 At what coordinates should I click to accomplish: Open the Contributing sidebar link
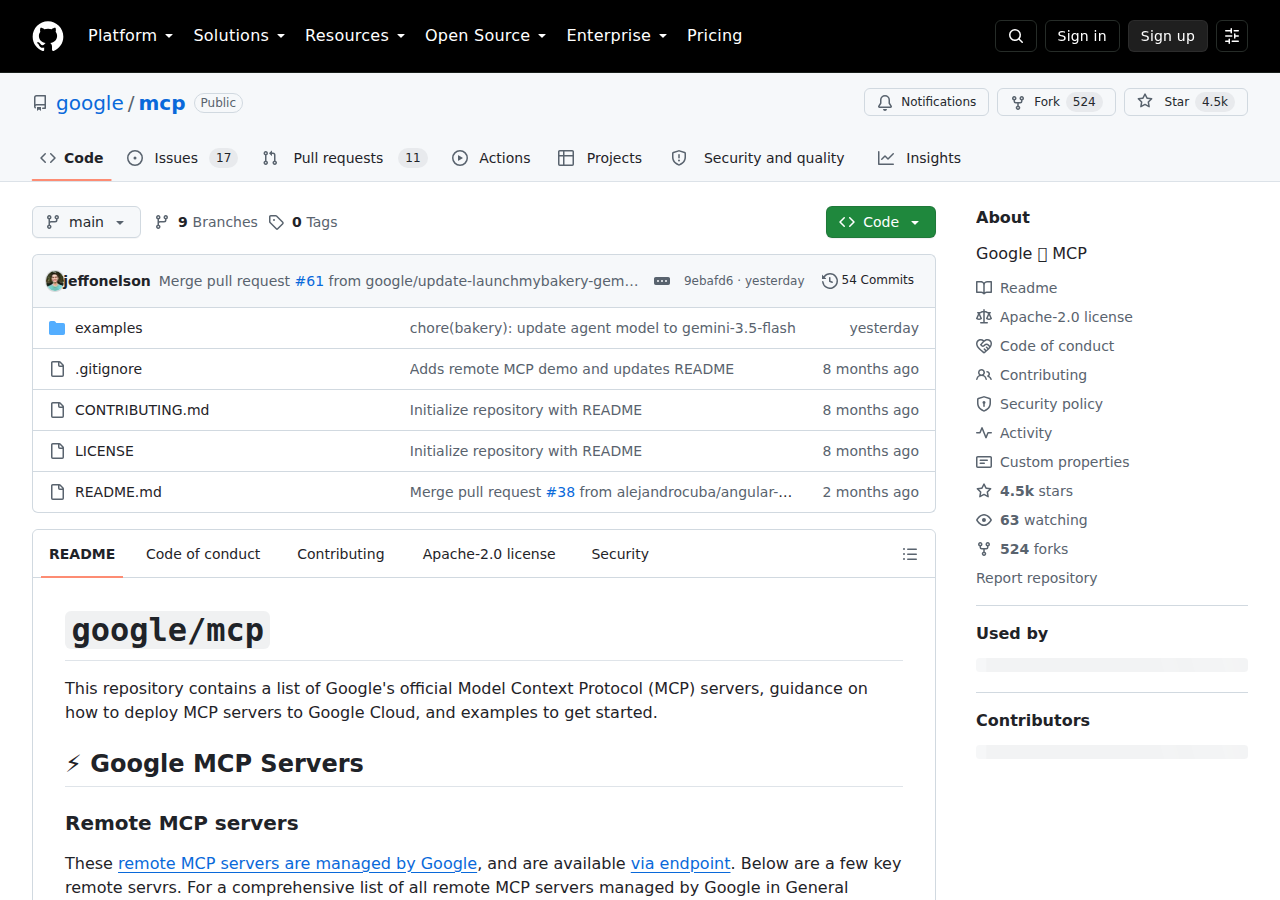click(1043, 375)
